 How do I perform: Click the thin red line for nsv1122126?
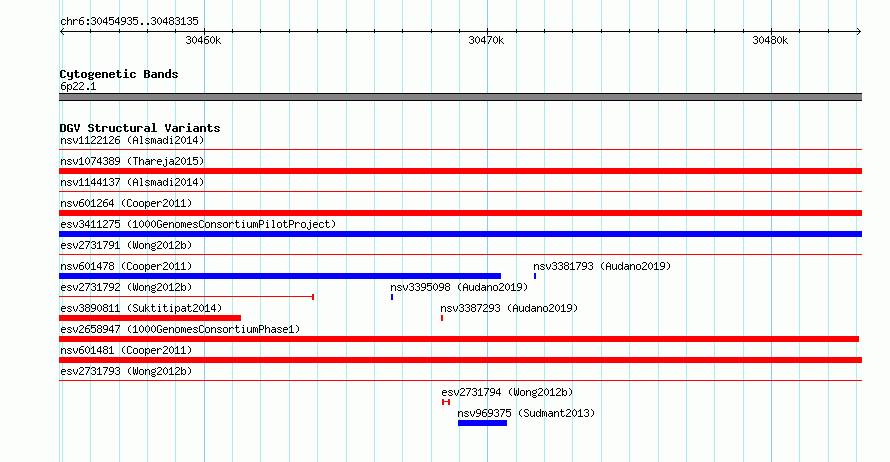coord(460,150)
